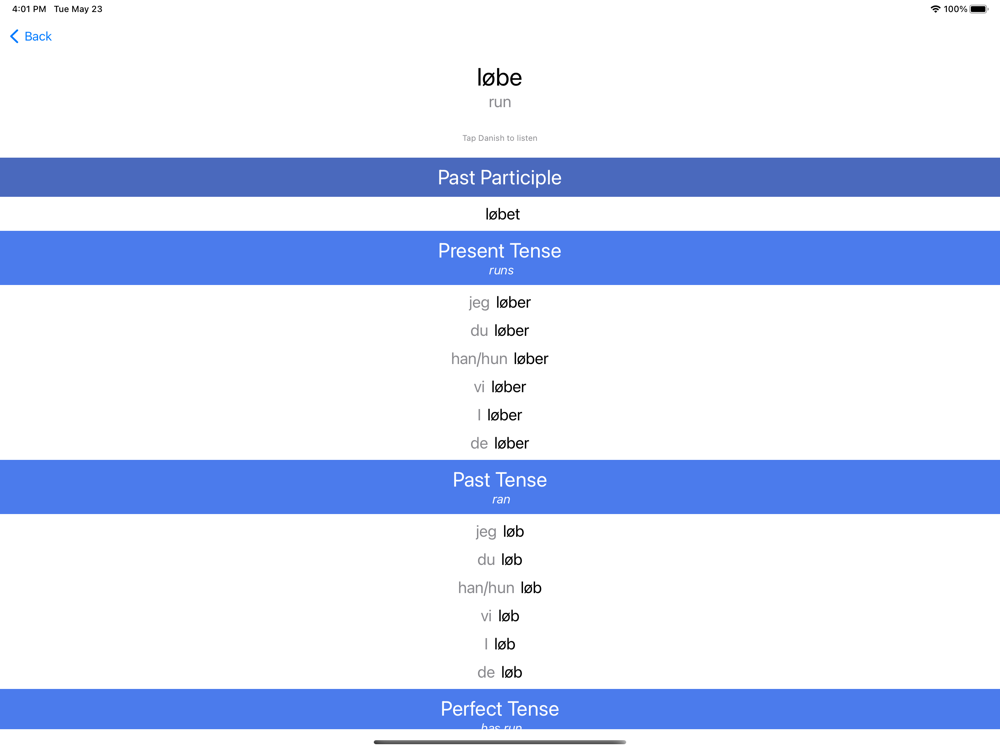Listen to past participle løbet

(x=503, y=214)
